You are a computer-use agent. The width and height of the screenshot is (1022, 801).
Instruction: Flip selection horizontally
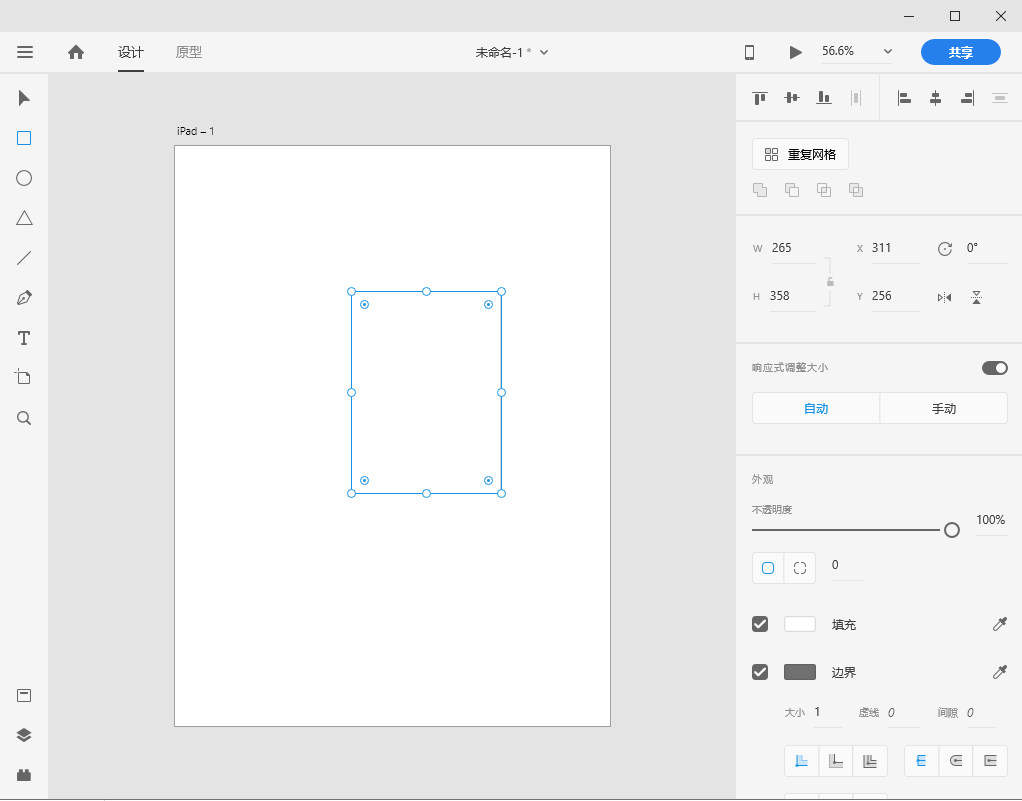click(944, 298)
